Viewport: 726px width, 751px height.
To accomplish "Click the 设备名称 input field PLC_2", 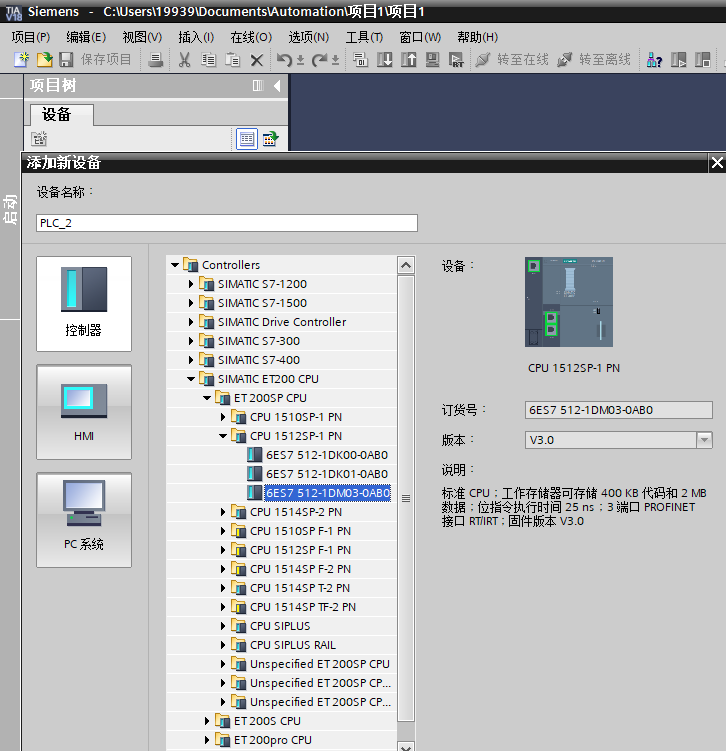I will click(x=227, y=223).
